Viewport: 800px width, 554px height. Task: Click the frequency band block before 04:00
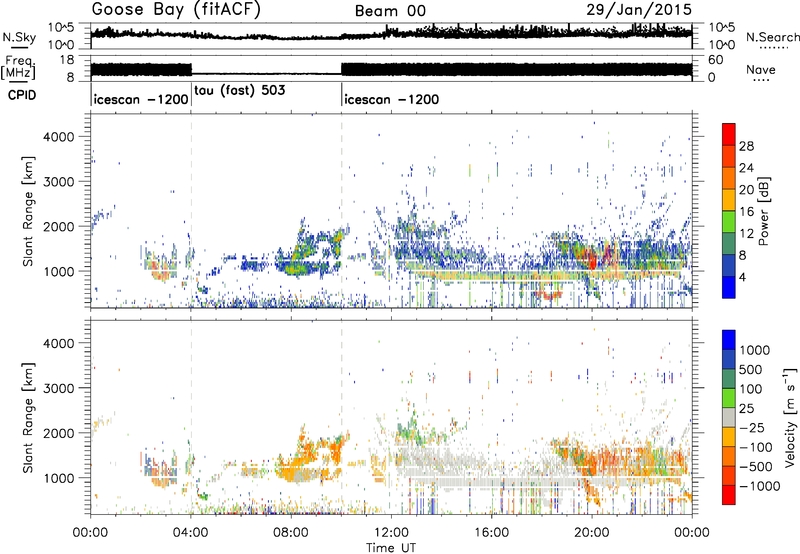click(x=141, y=70)
